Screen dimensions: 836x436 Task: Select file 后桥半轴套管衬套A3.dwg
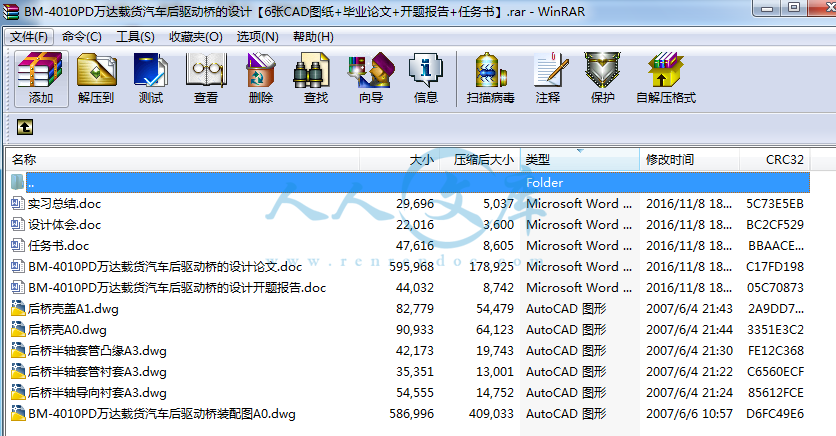tap(97, 372)
